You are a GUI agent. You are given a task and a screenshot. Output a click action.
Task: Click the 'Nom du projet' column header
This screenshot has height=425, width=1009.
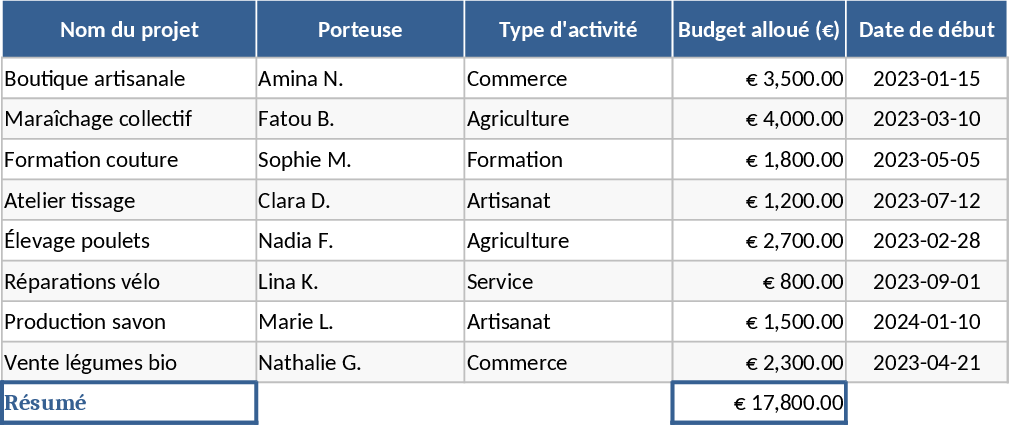click(x=129, y=29)
